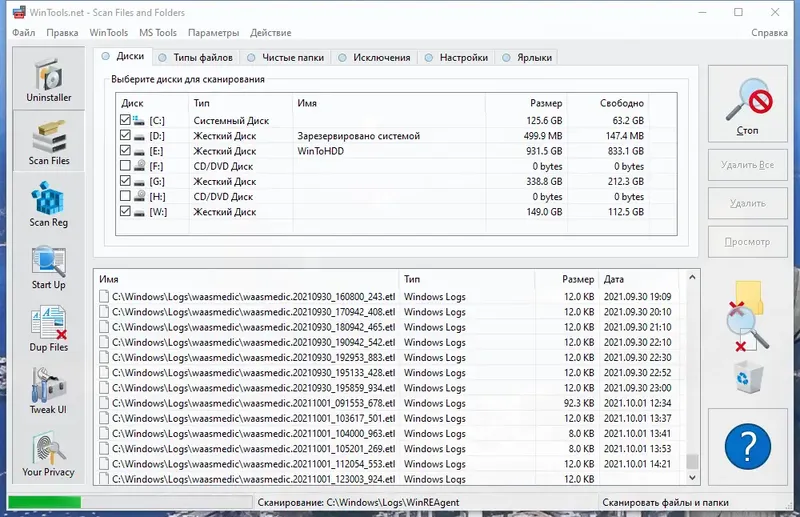Click the C: system drive icon

pyautogui.click(x=139, y=120)
